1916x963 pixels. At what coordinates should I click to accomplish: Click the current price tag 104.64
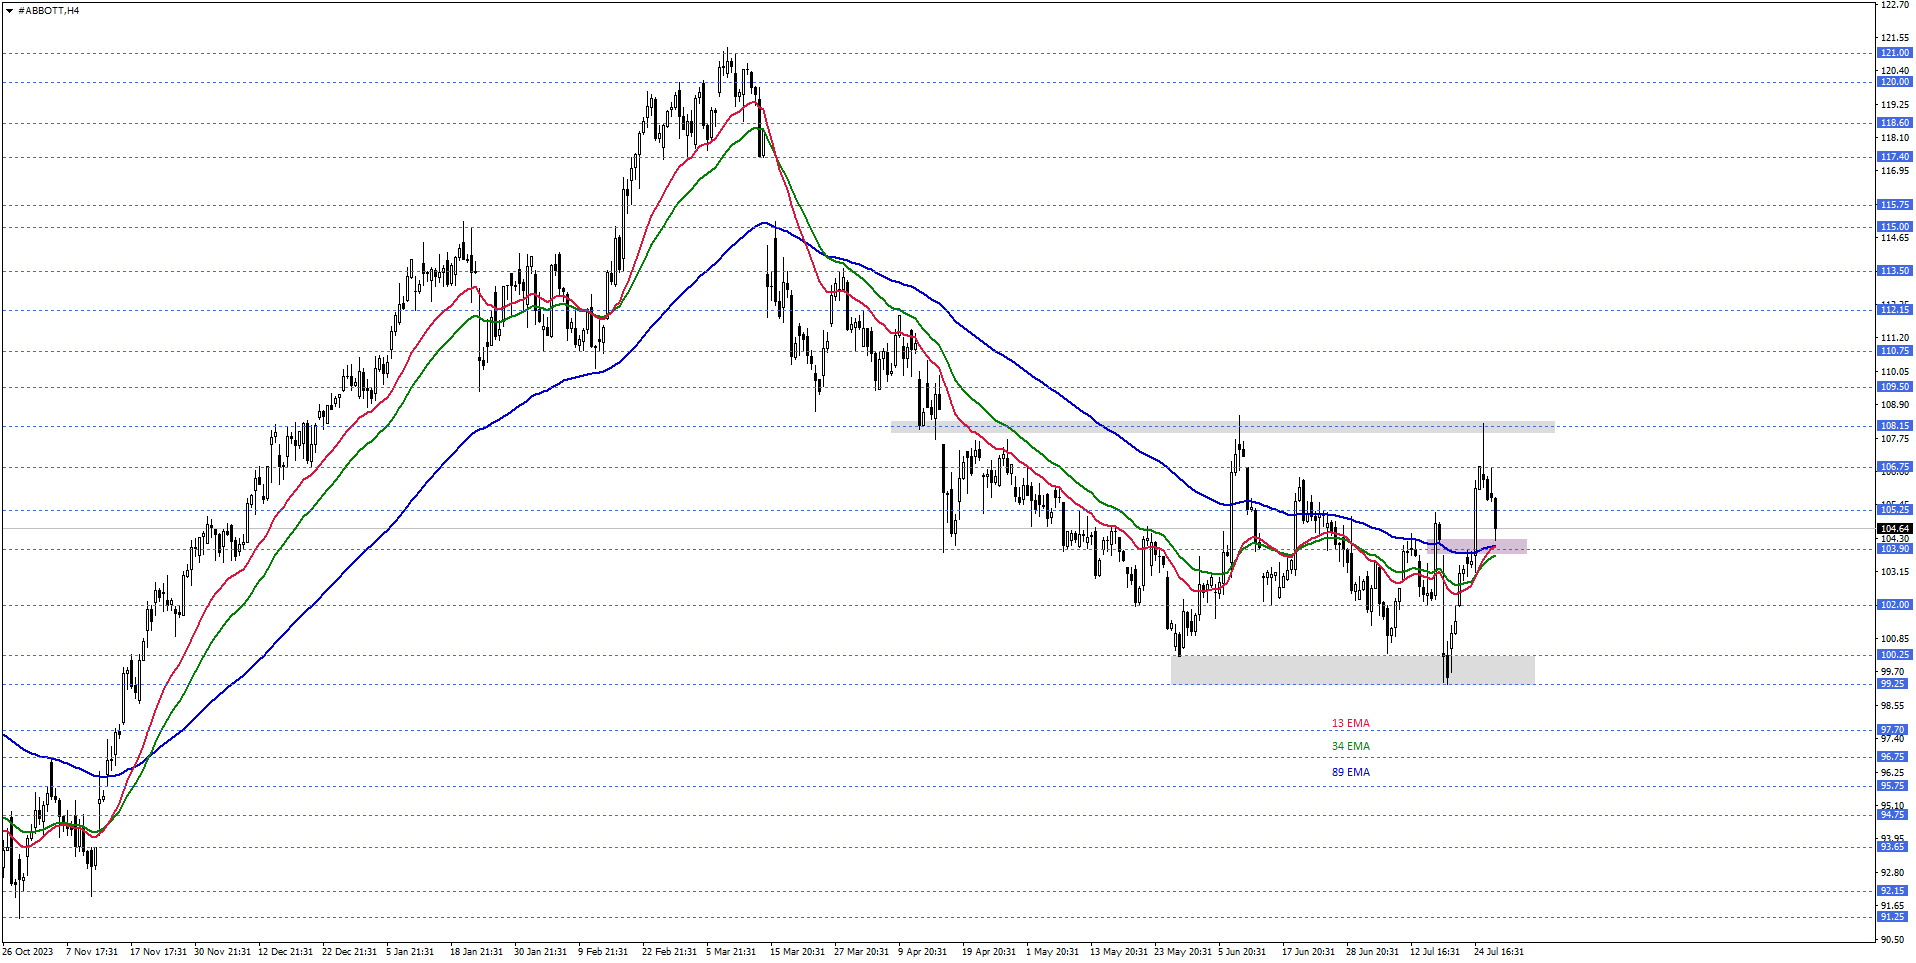coord(1894,528)
